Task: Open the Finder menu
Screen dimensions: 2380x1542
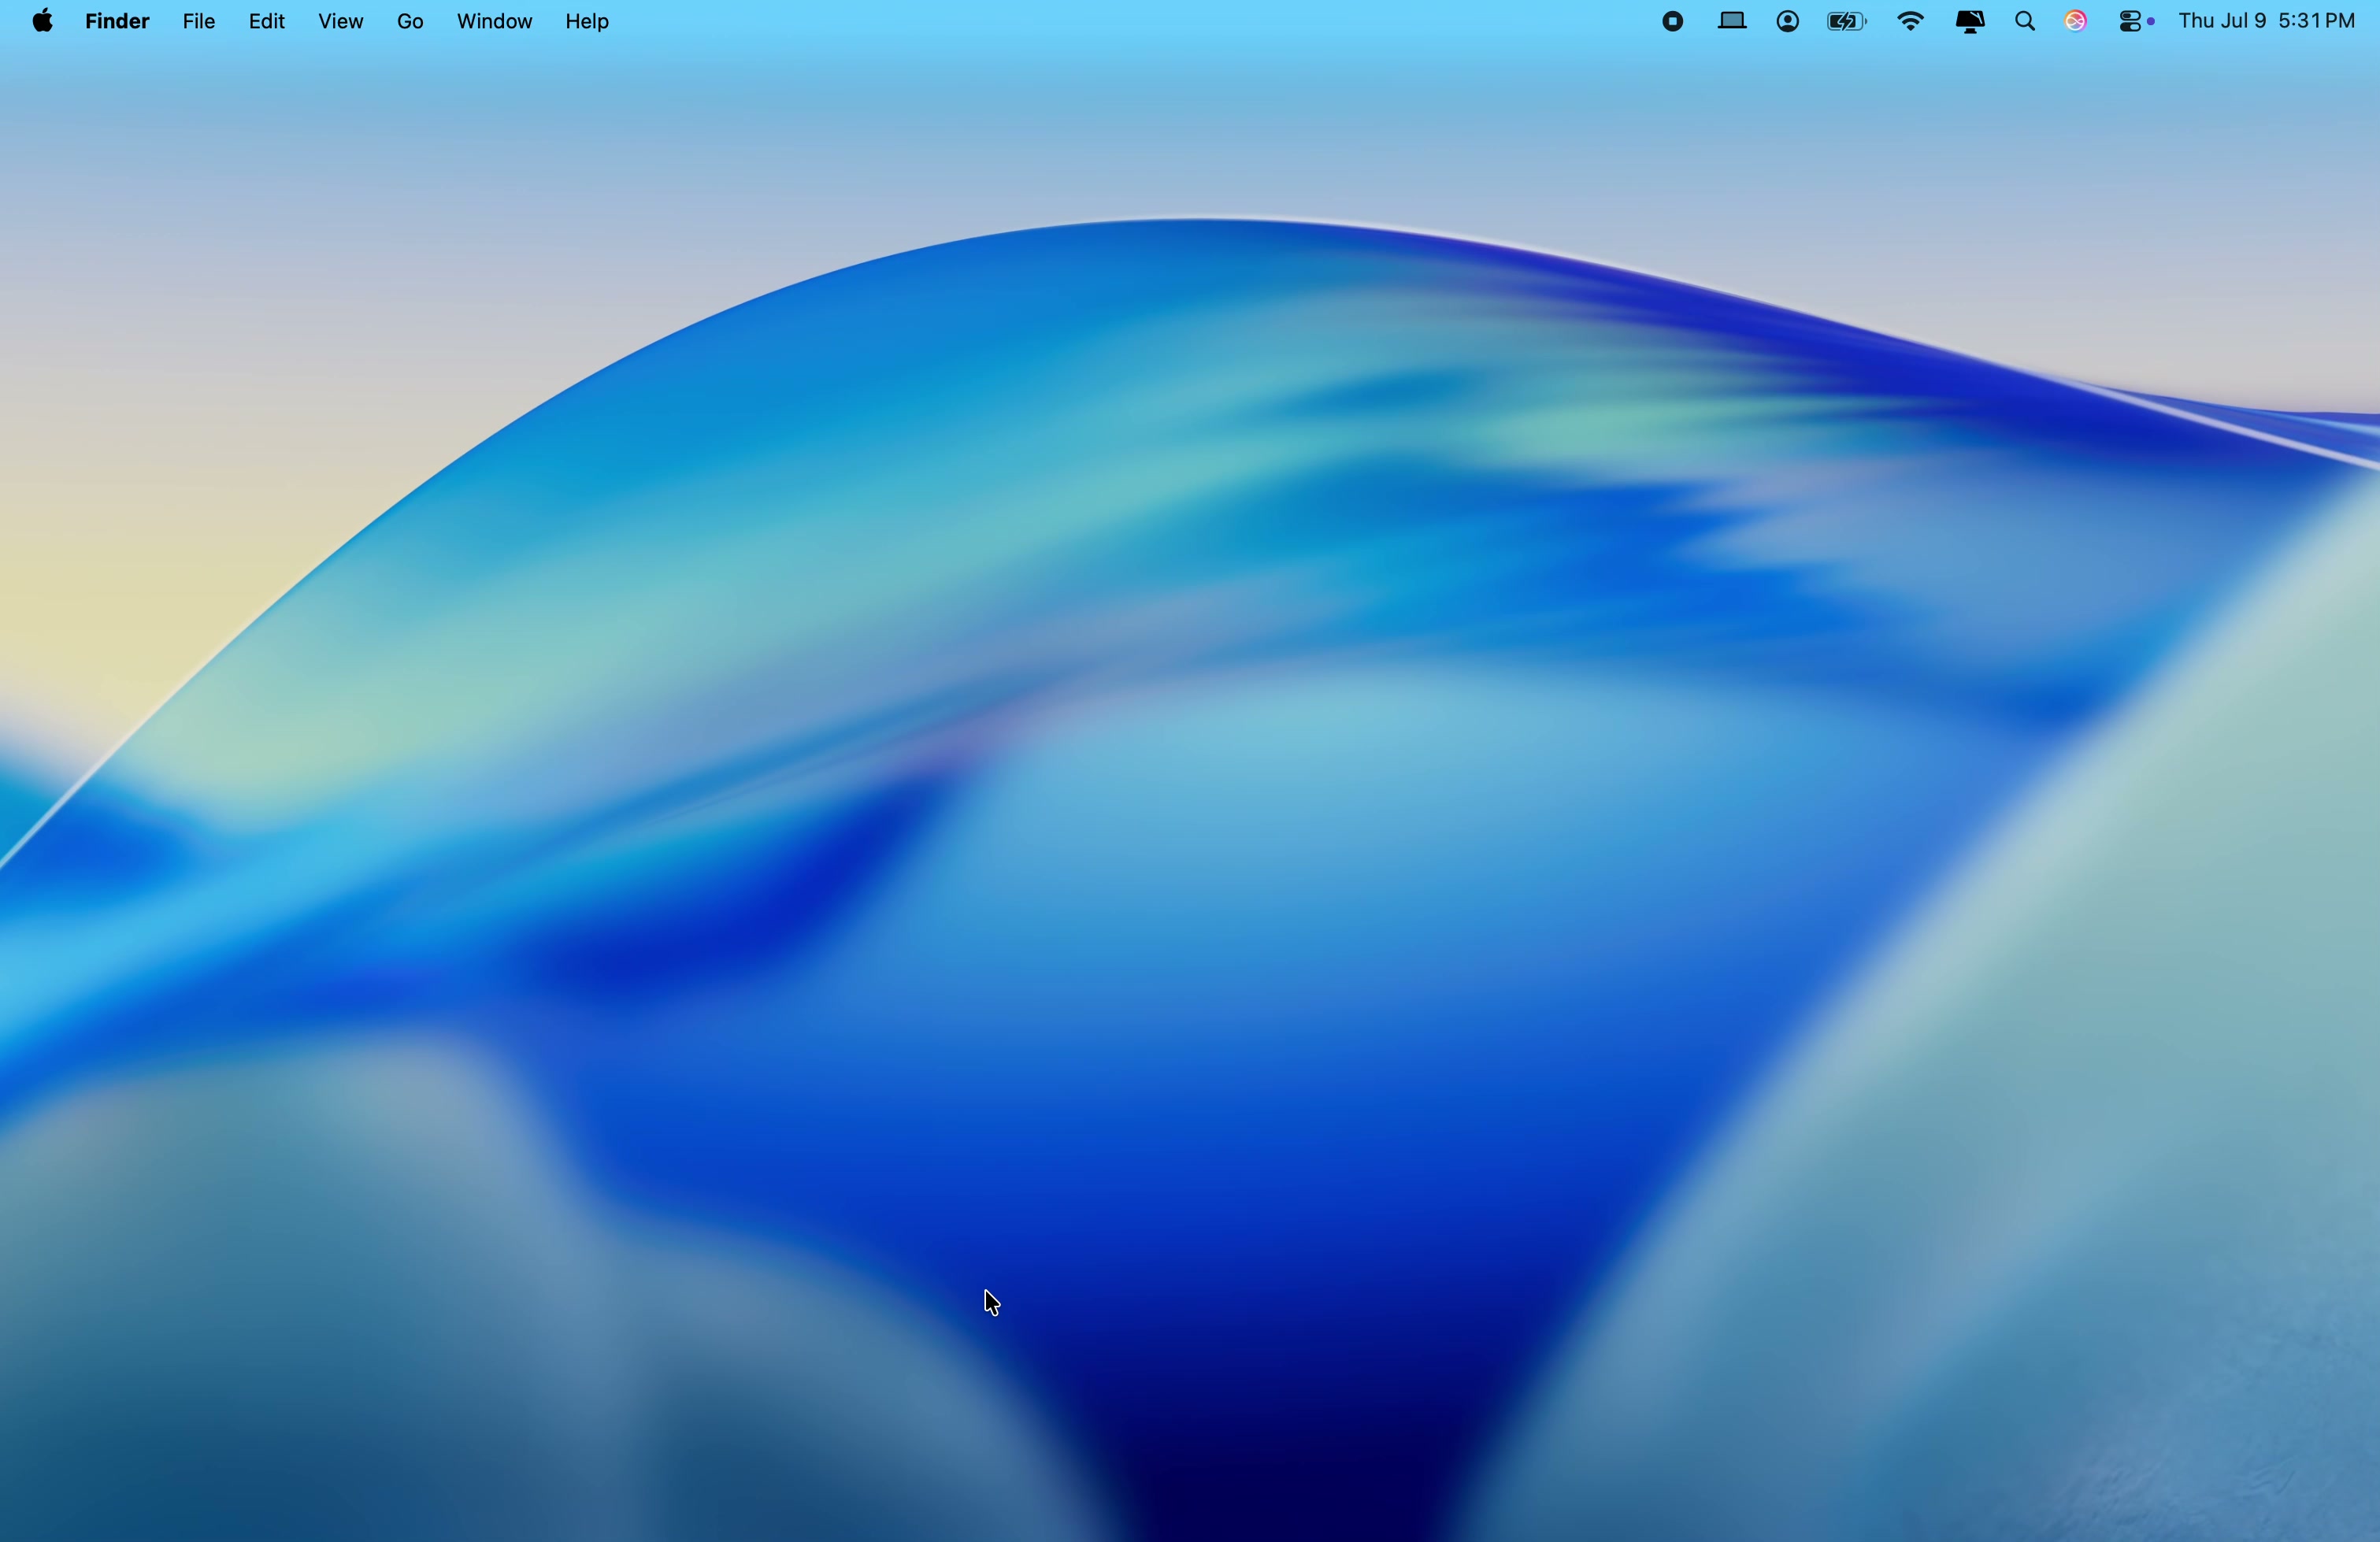Action: tap(117, 21)
